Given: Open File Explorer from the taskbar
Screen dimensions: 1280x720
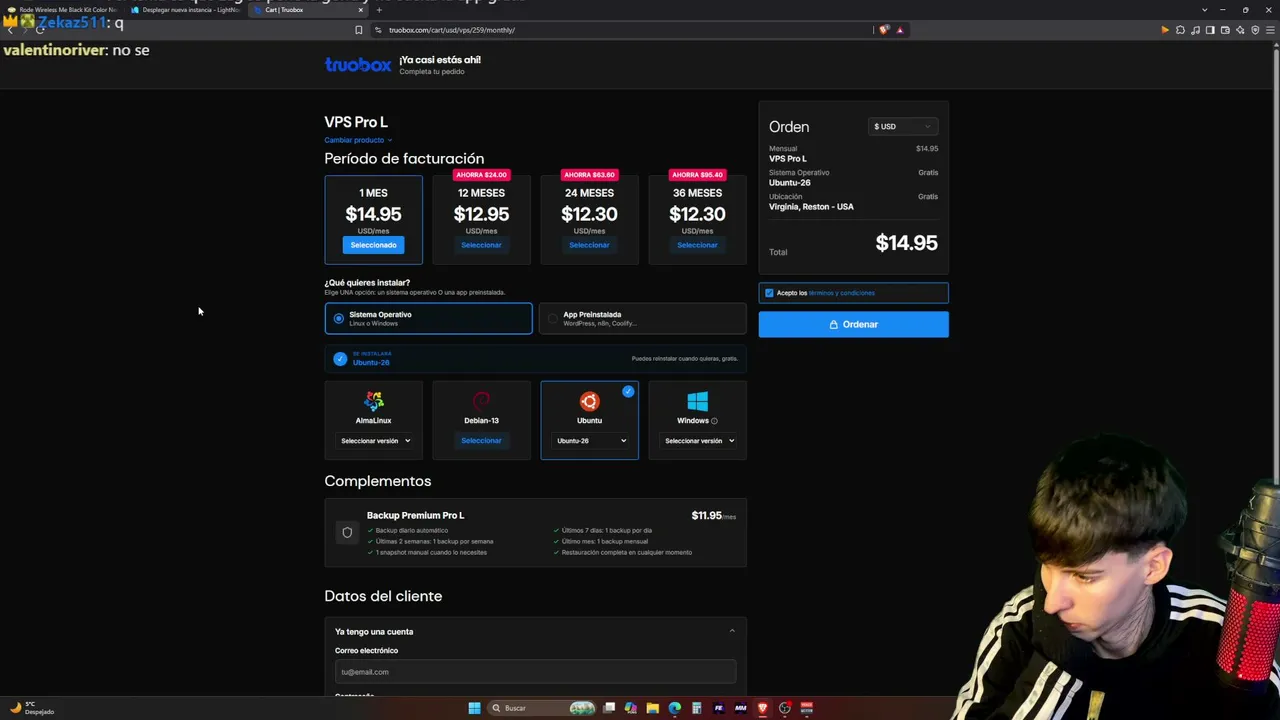Looking at the screenshot, I should [652, 708].
